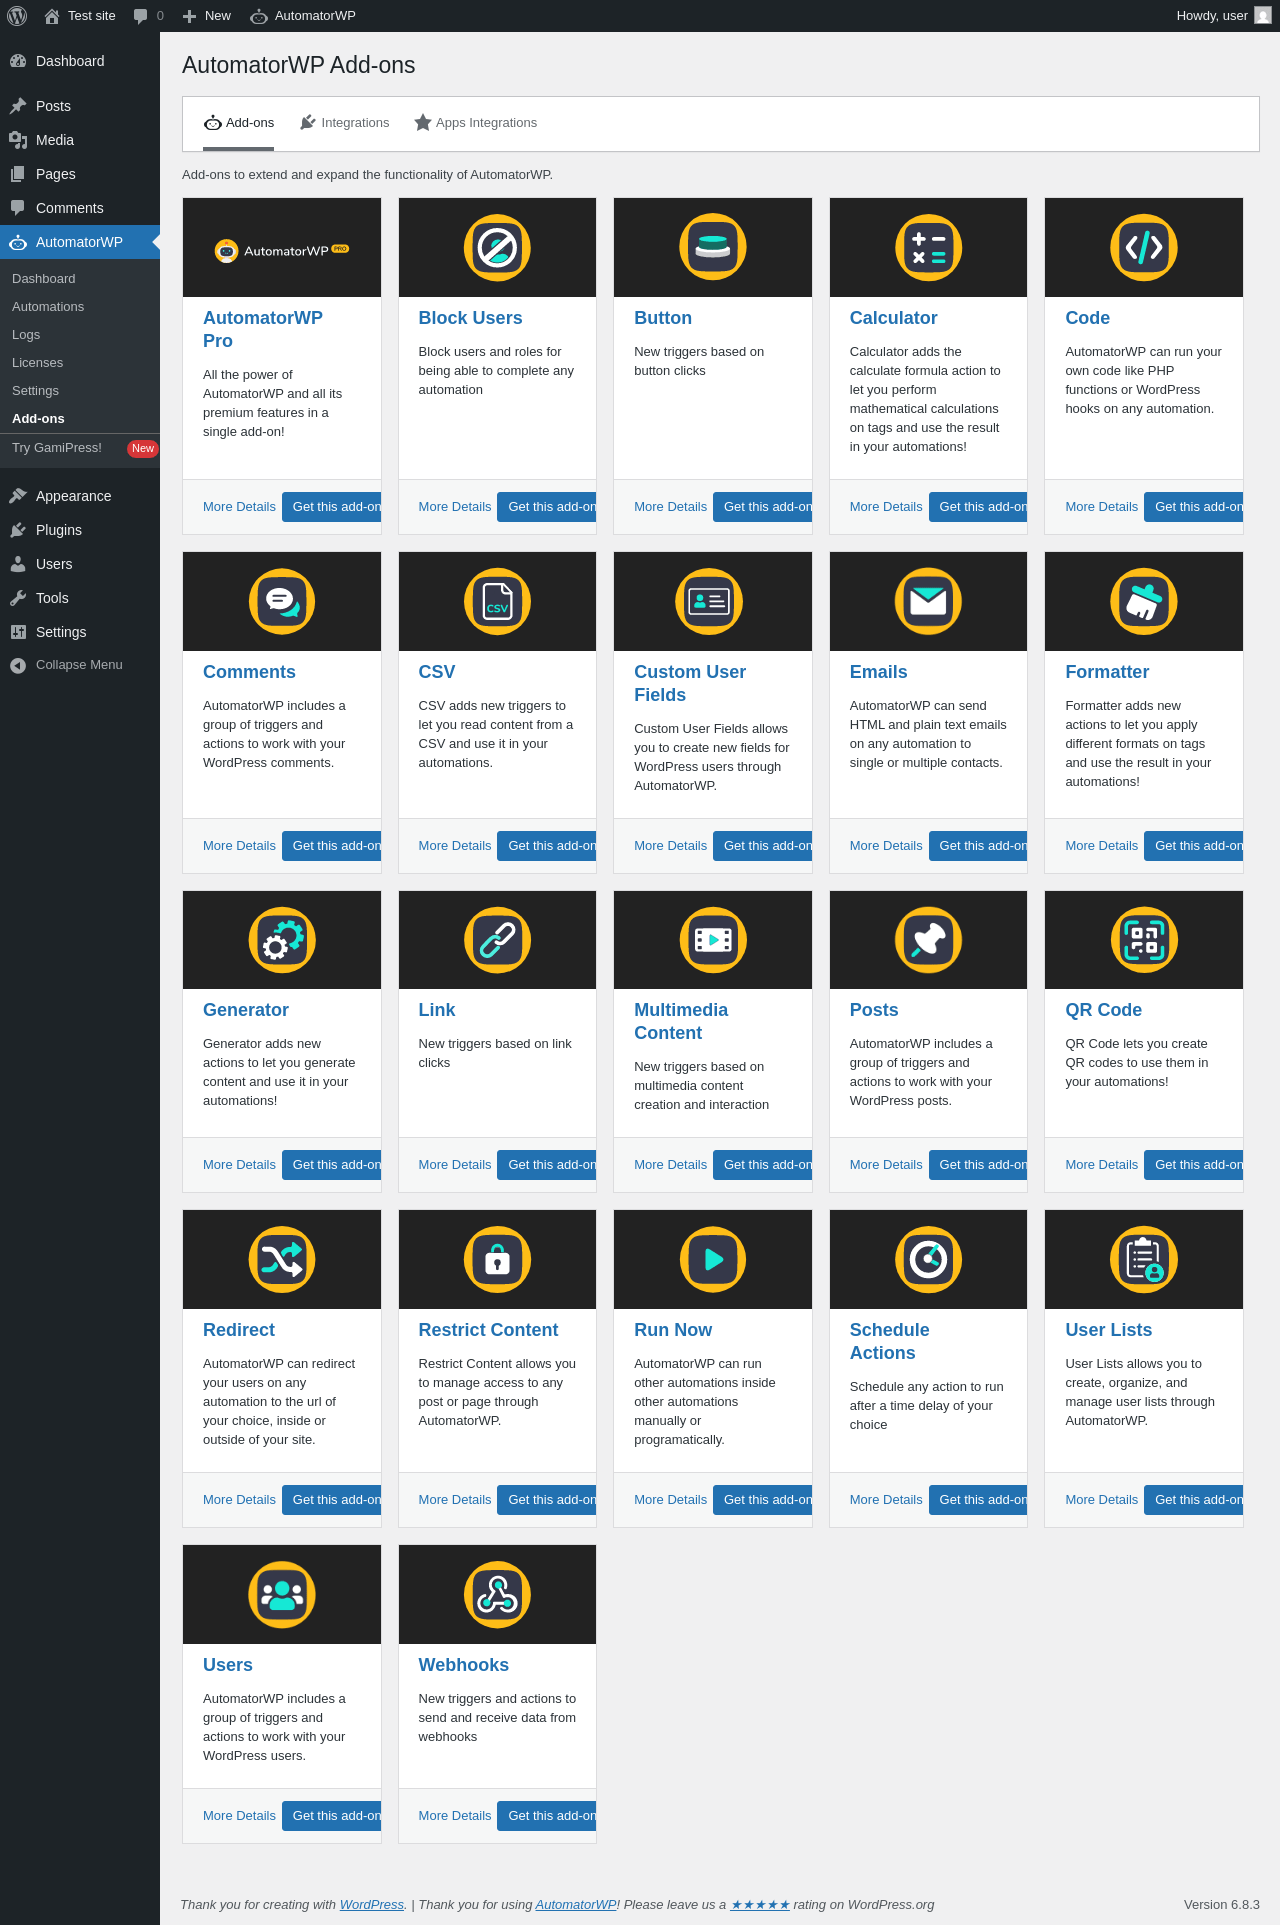Click the Button add-on icon
1280x1925 pixels.
point(713,247)
